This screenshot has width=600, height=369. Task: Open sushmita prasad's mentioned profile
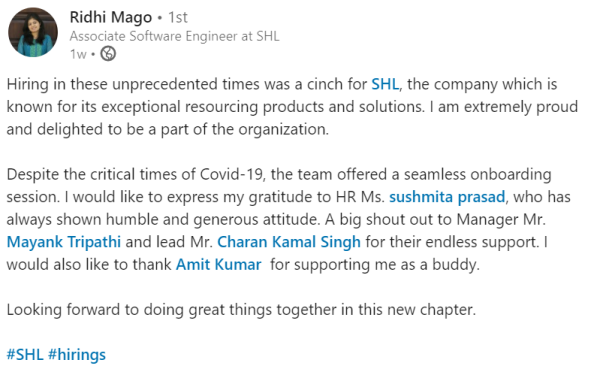point(447,197)
